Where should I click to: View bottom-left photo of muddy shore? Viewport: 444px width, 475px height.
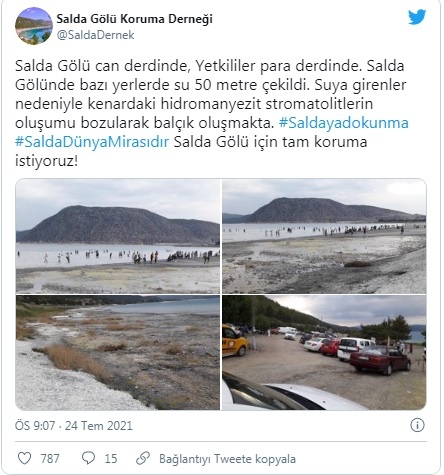click(118, 353)
